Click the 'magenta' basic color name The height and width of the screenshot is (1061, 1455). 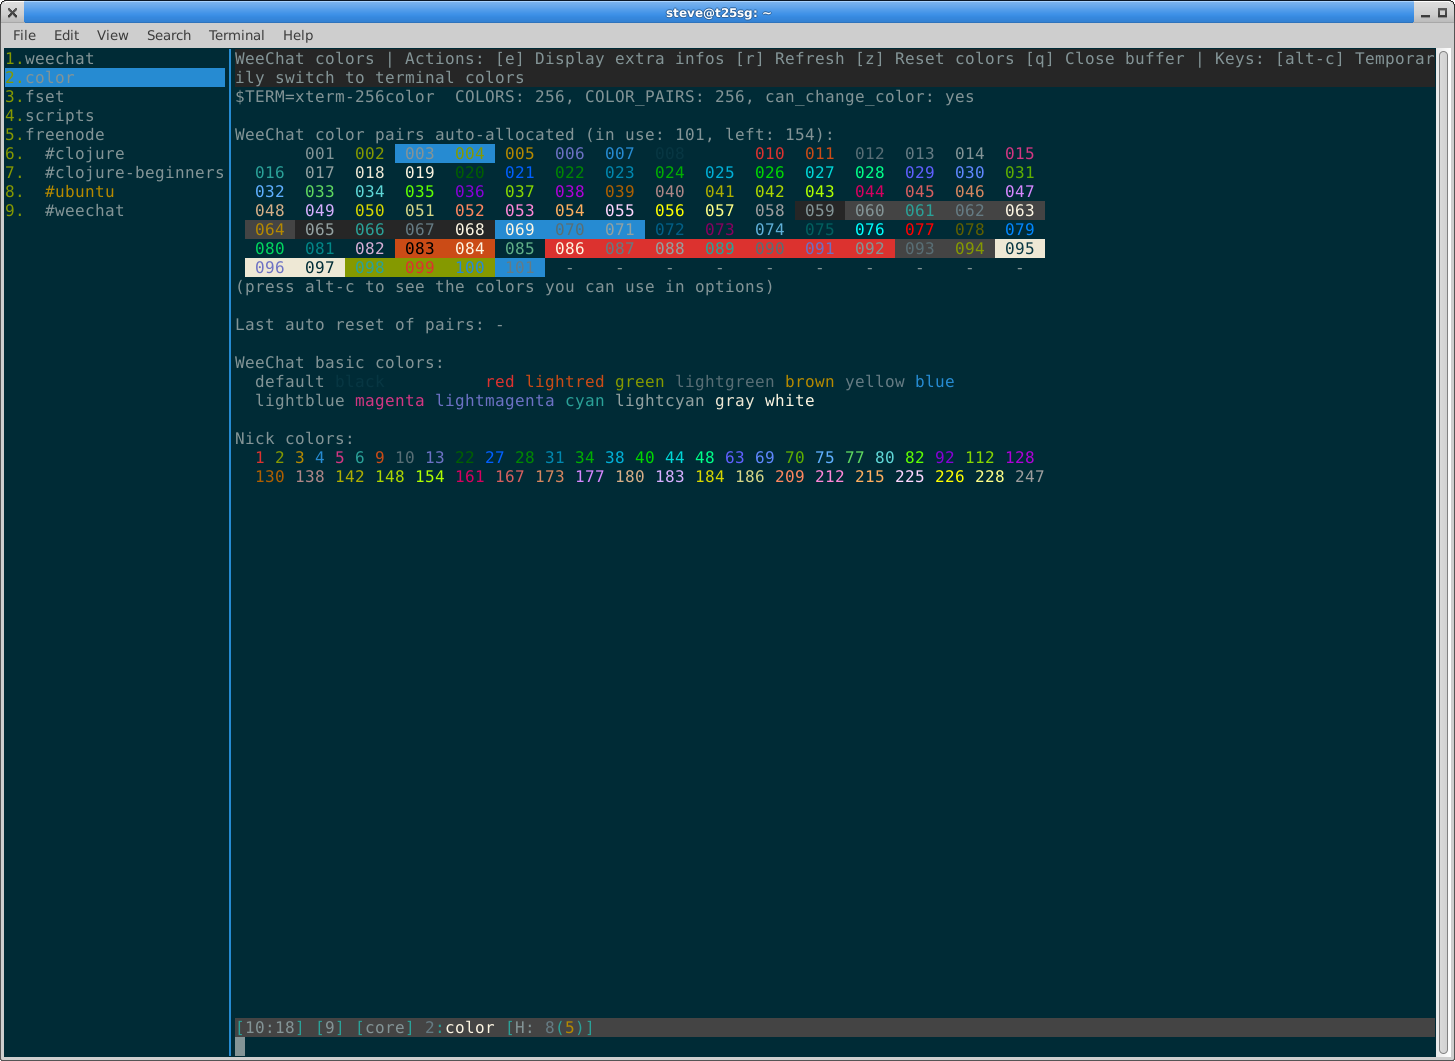click(x=390, y=401)
